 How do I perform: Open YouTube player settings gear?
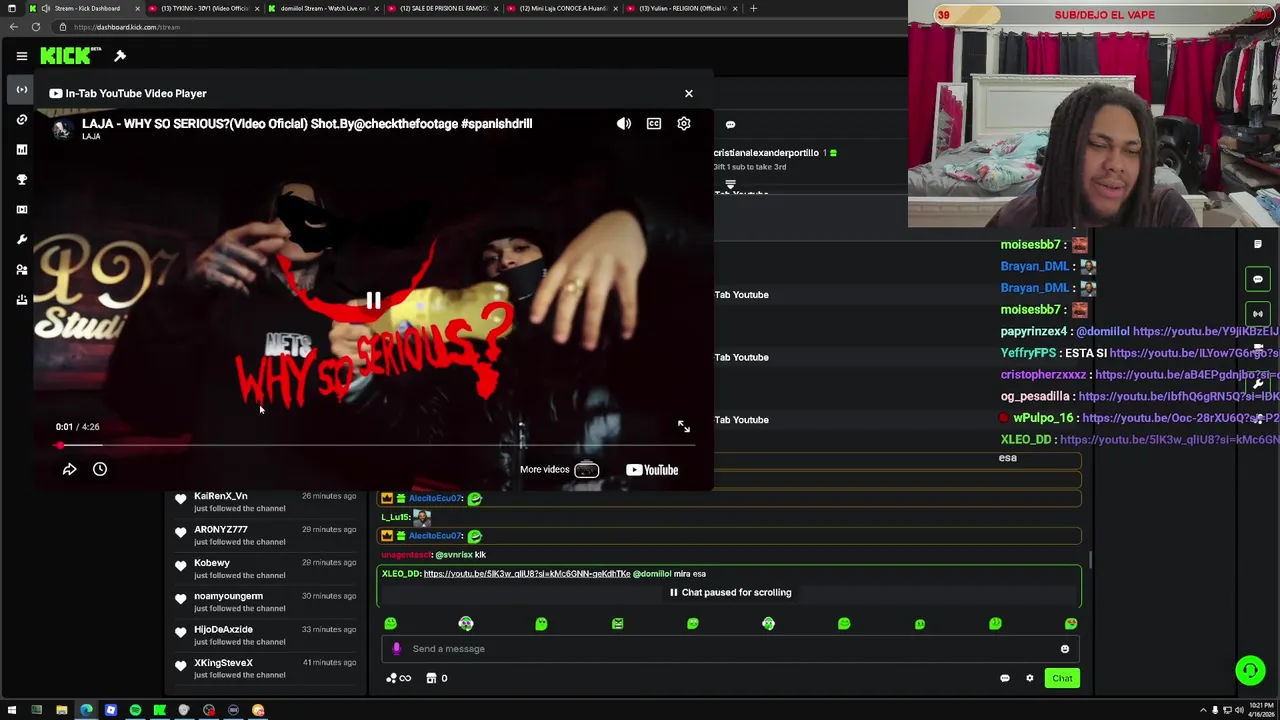pos(684,124)
